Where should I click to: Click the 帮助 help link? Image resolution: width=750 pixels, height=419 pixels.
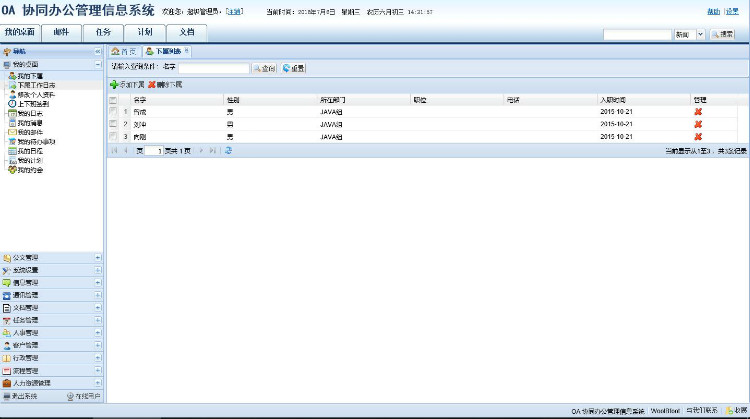712,12
